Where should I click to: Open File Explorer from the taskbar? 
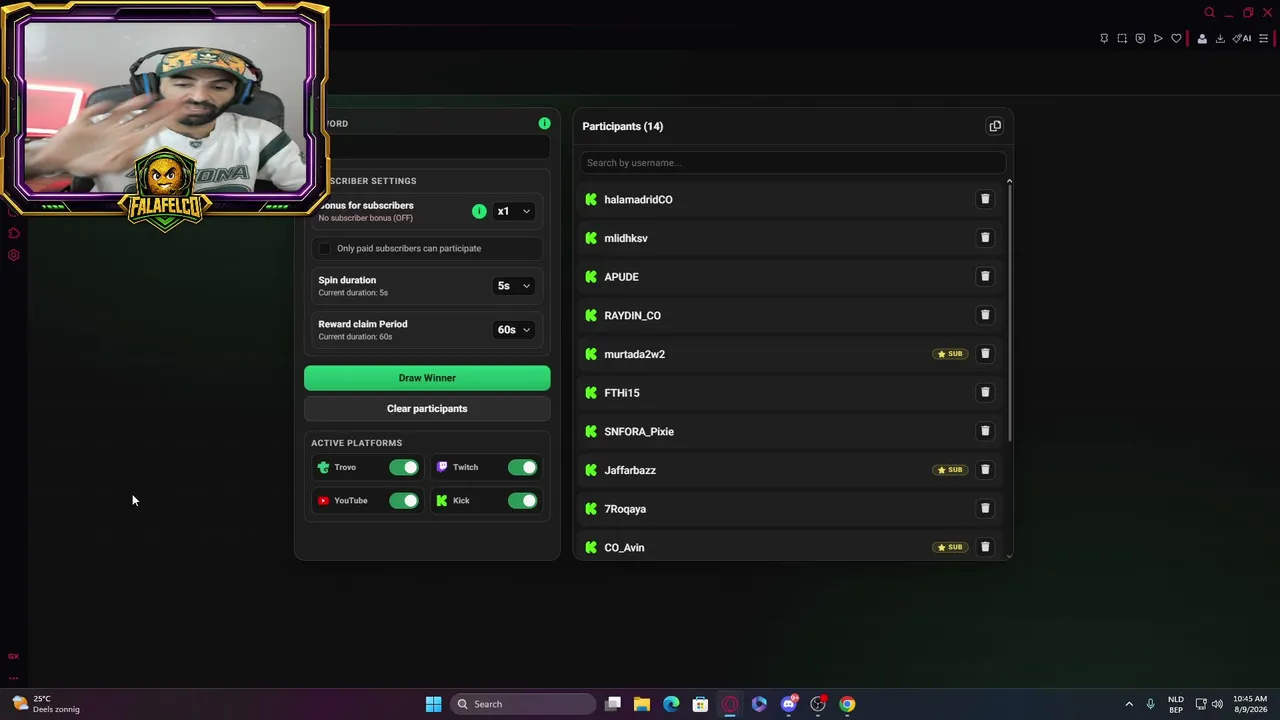[x=642, y=704]
